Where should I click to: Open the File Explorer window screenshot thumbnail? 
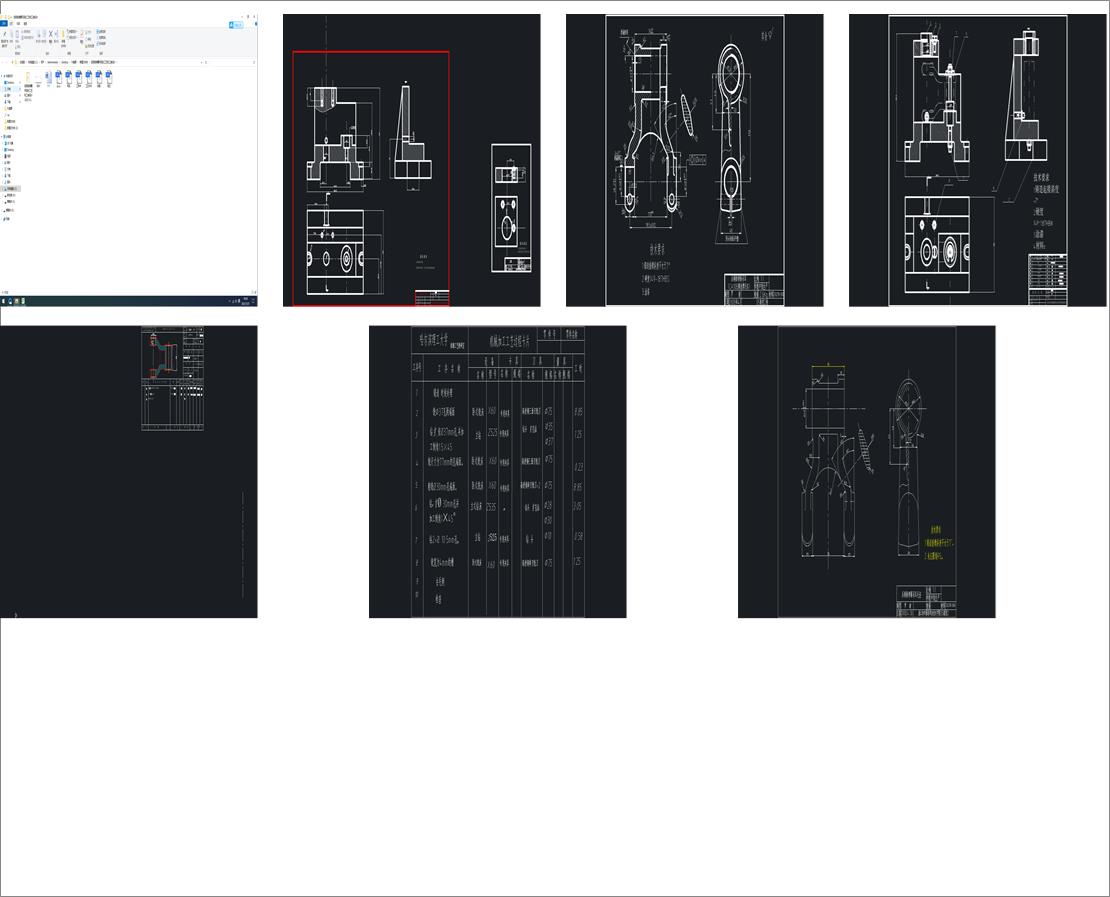click(x=129, y=160)
